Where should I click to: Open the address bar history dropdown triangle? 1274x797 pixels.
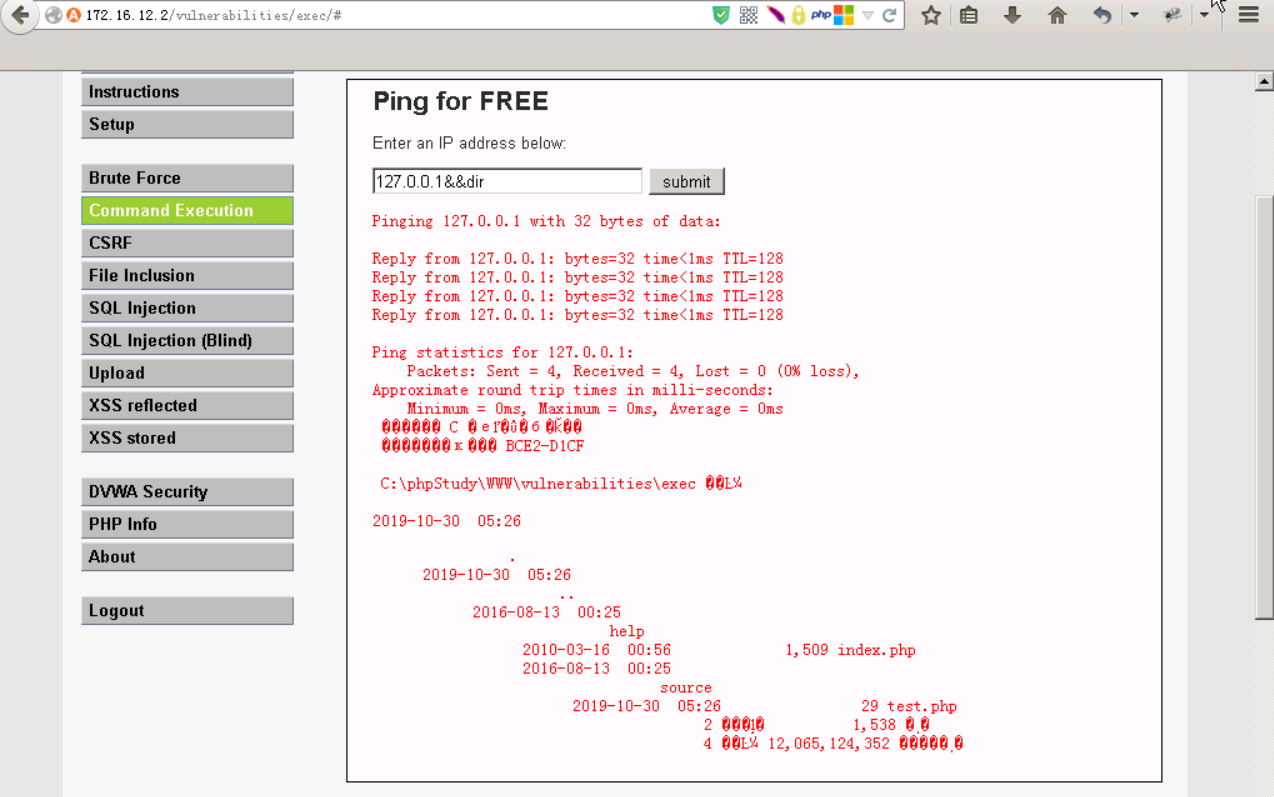point(867,16)
